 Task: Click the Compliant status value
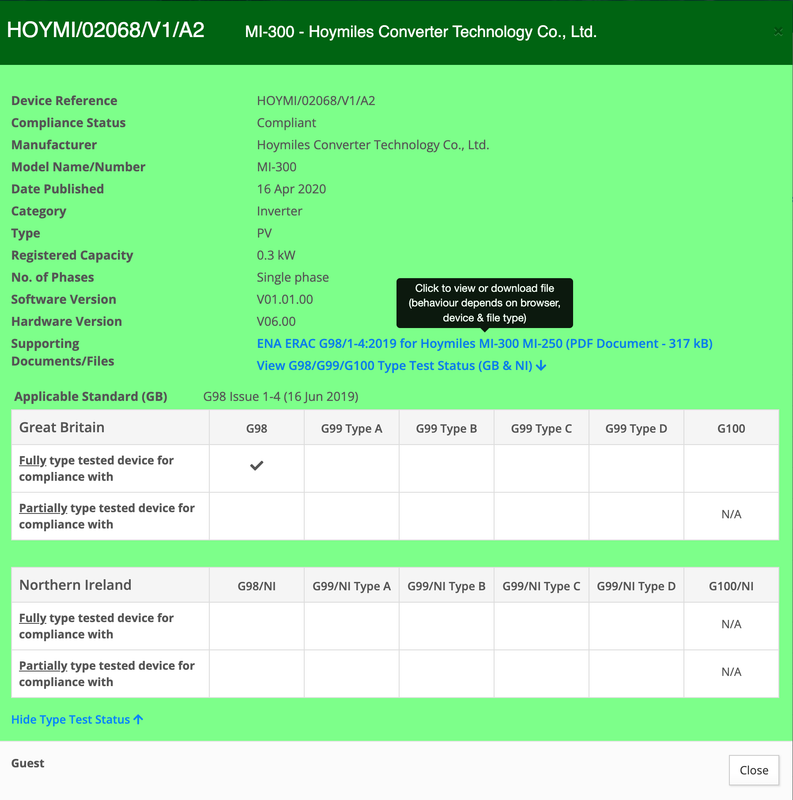click(286, 122)
